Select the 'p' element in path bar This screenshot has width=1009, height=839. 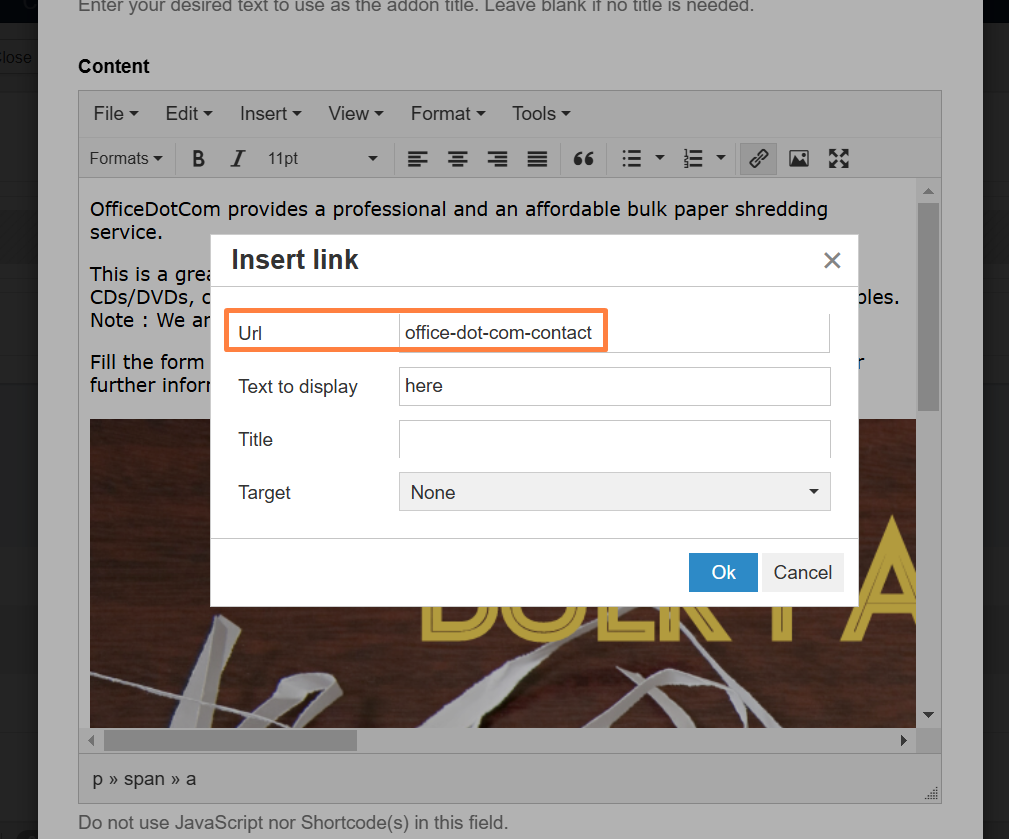98,779
